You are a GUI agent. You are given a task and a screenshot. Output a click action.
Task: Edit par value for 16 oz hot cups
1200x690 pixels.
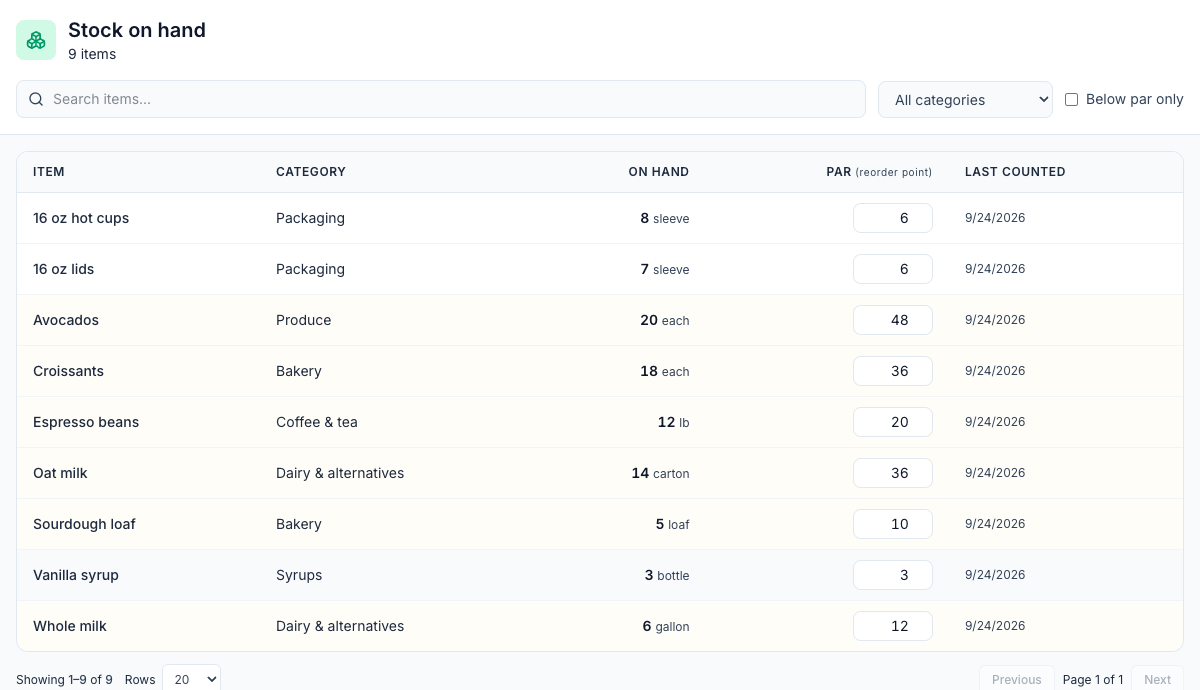click(893, 218)
